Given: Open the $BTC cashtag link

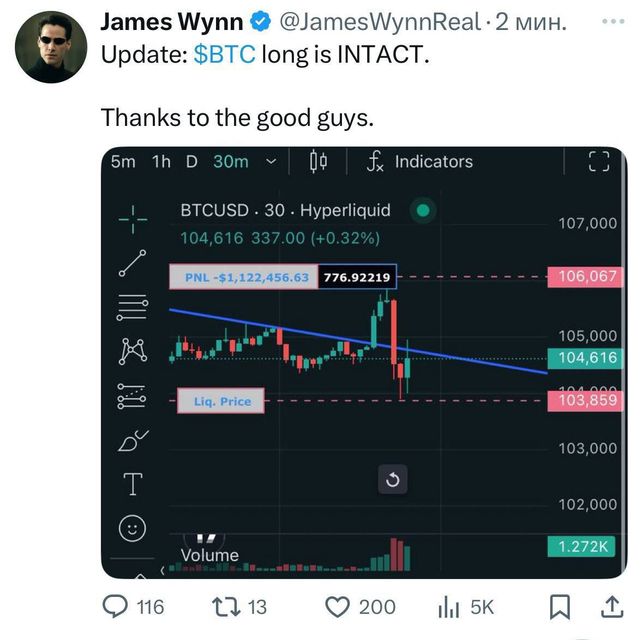Looking at the screenshot, I should point(225,54).
